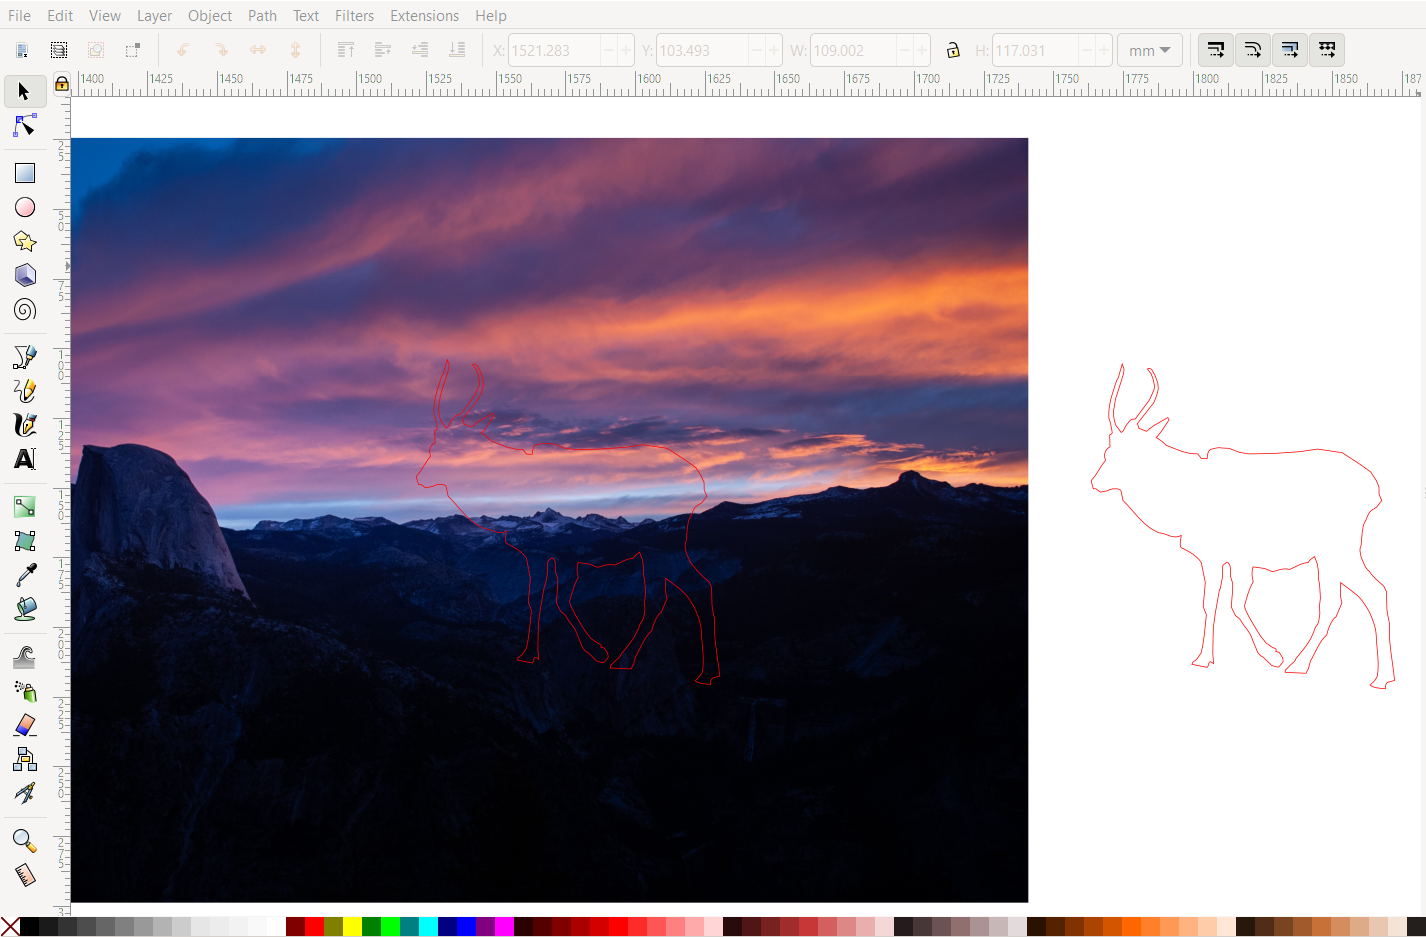
Task: Open the Layer menu
Action: [x=154, y=15]
